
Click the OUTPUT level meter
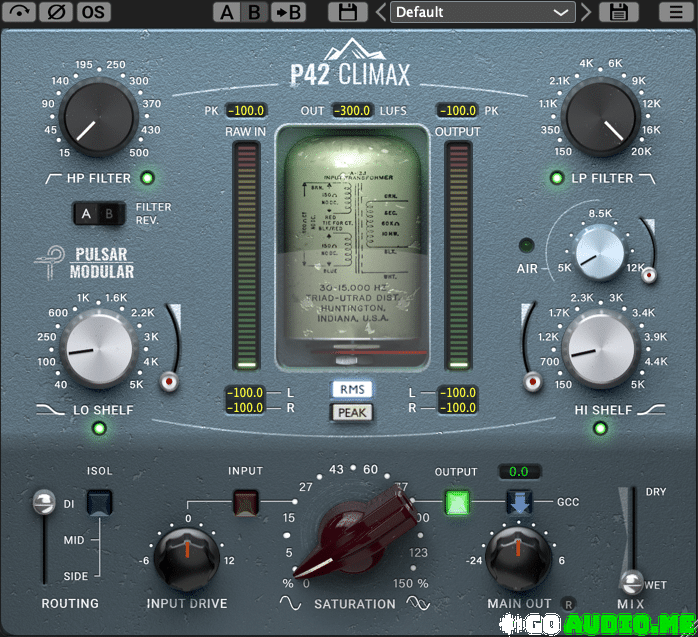459,256
